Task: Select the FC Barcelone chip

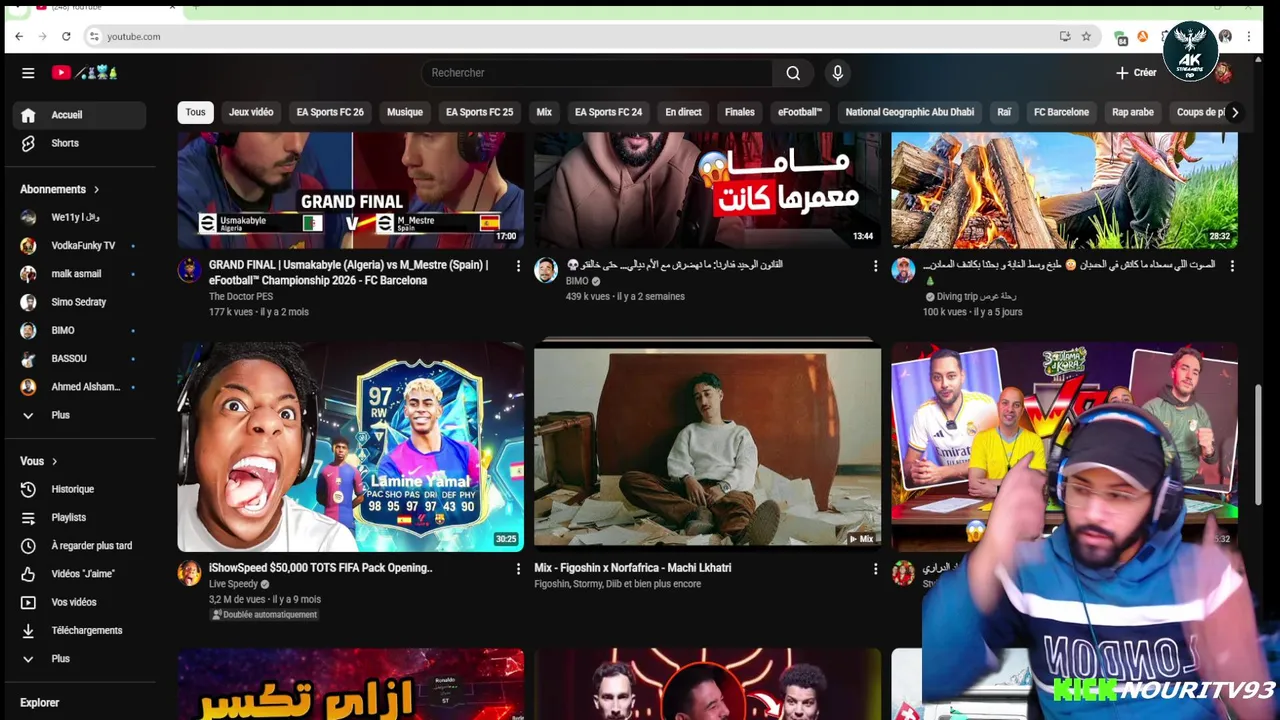Action: 1061,112
